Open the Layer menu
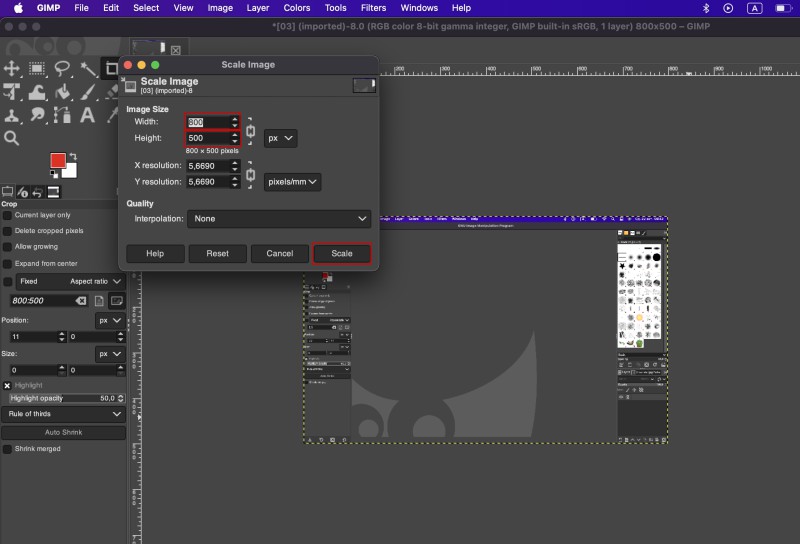This screenshot has height=544, width=800. [x=258, y=8]
